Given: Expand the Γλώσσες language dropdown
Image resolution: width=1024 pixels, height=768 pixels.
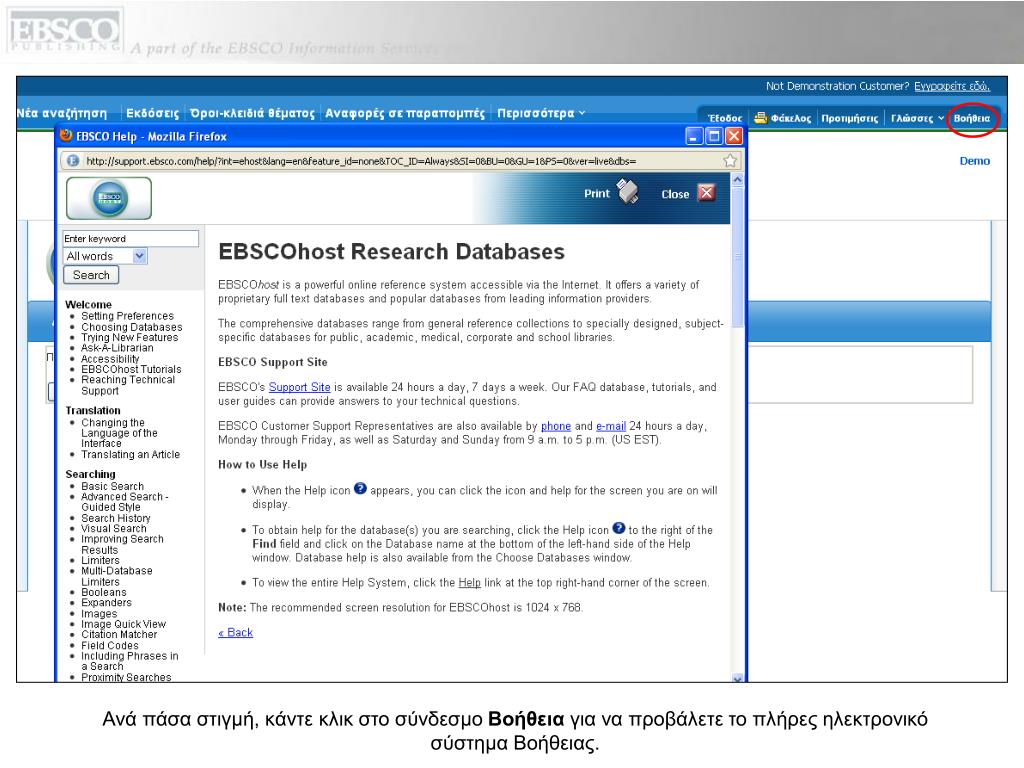Looking at the screenshot, I should pos(917,118).
